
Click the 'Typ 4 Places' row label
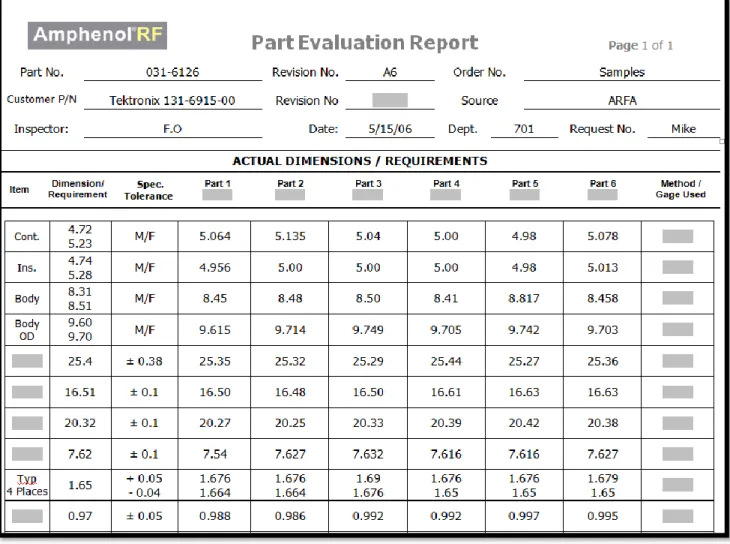[27, 485]
